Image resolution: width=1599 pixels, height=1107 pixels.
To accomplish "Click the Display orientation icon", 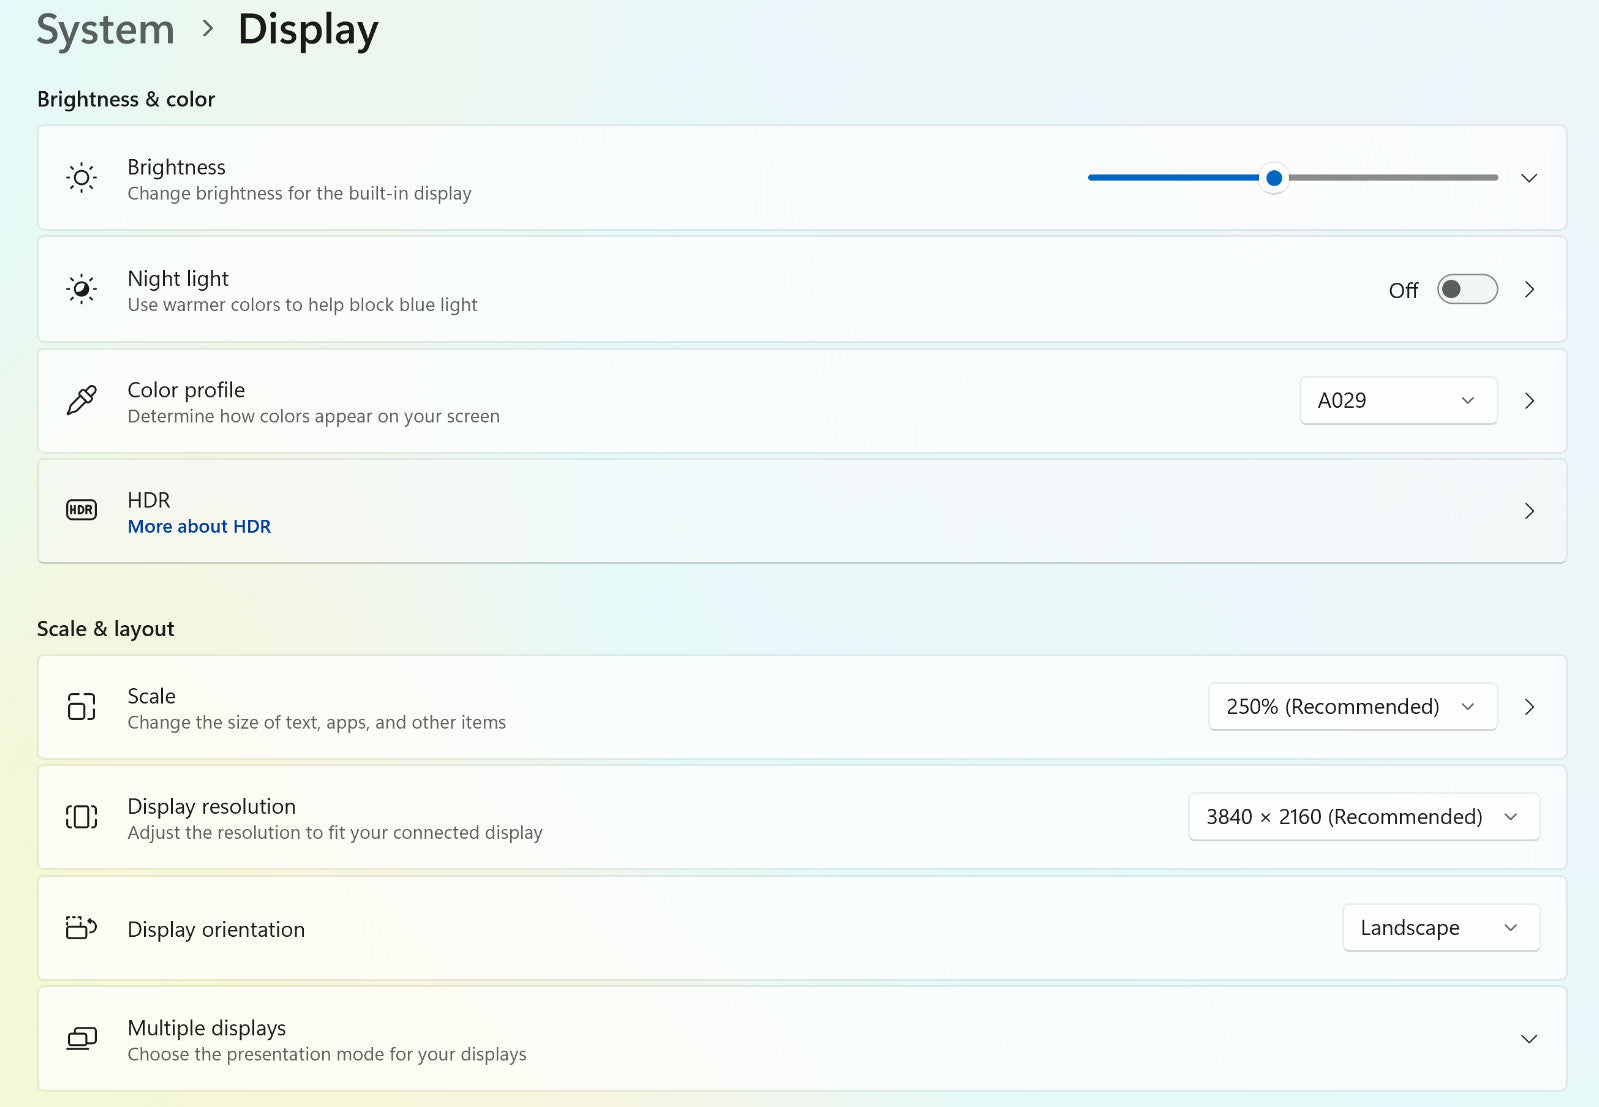I will pyautogui.click(x=81, y=928).
